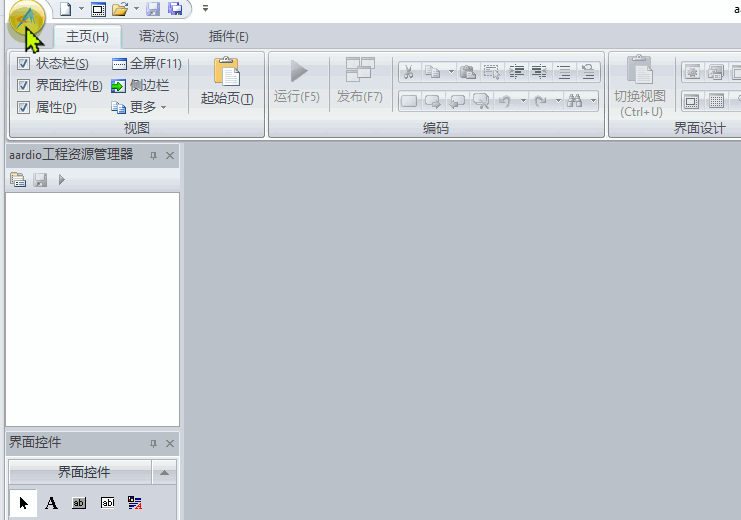741x520 pixels.
Task: Click the cut scissors icon in 编码 group
Action: point(409,72)
